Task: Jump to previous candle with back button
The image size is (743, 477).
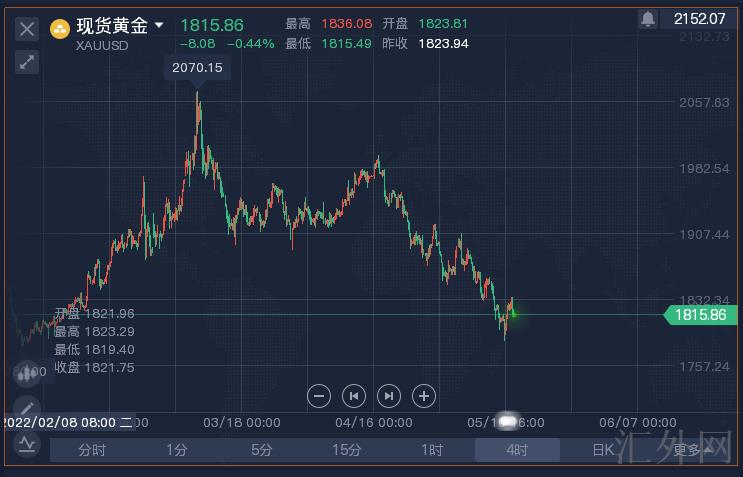Action: 354,396
